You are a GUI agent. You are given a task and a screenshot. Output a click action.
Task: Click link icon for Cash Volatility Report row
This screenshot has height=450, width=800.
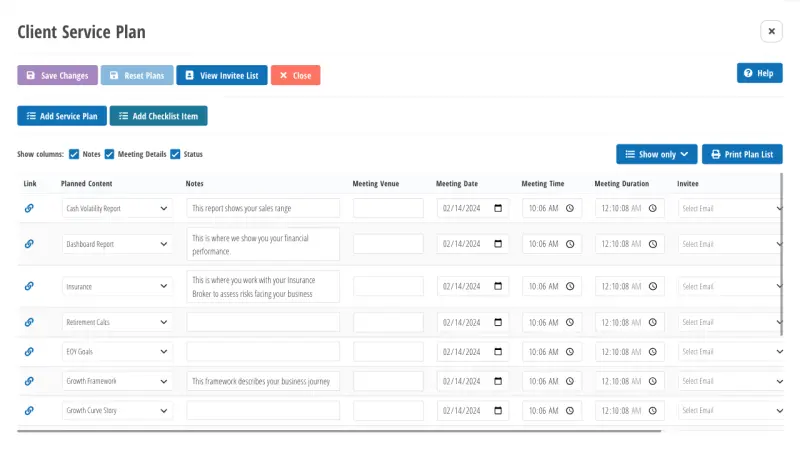click(29, 208)
